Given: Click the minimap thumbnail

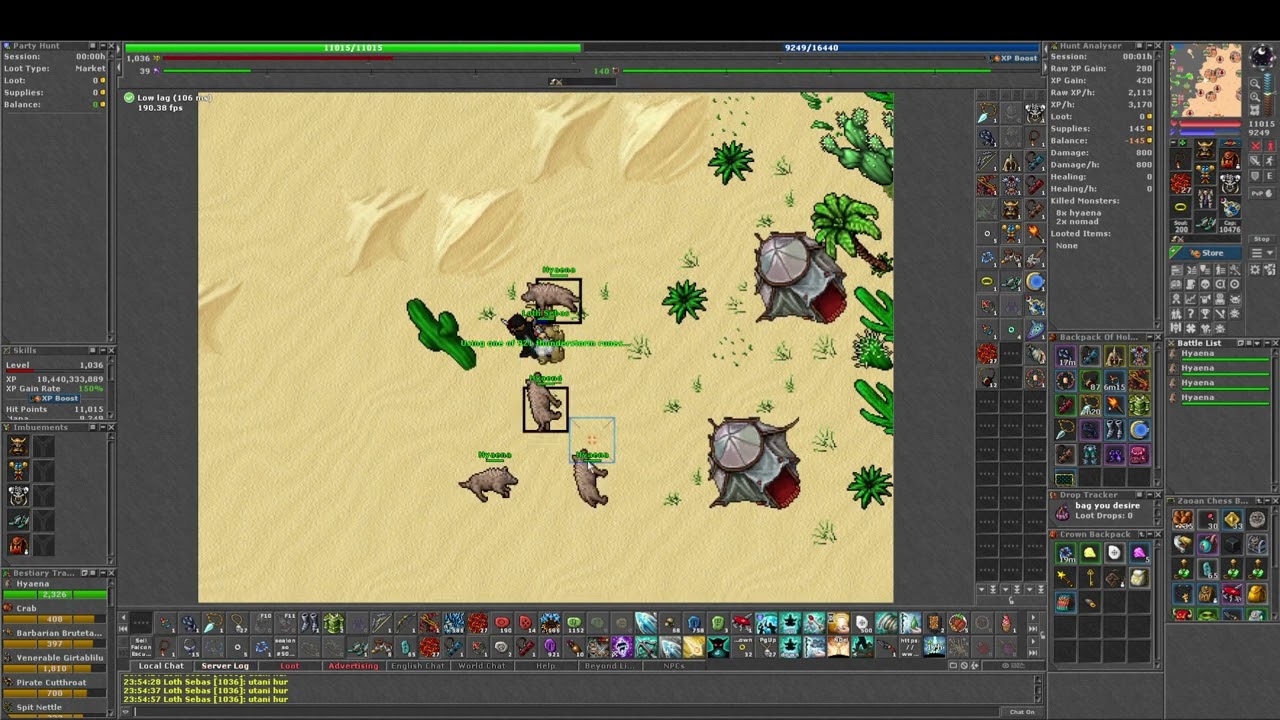Looking at the screenshot, I should (x=1206, y=80).
